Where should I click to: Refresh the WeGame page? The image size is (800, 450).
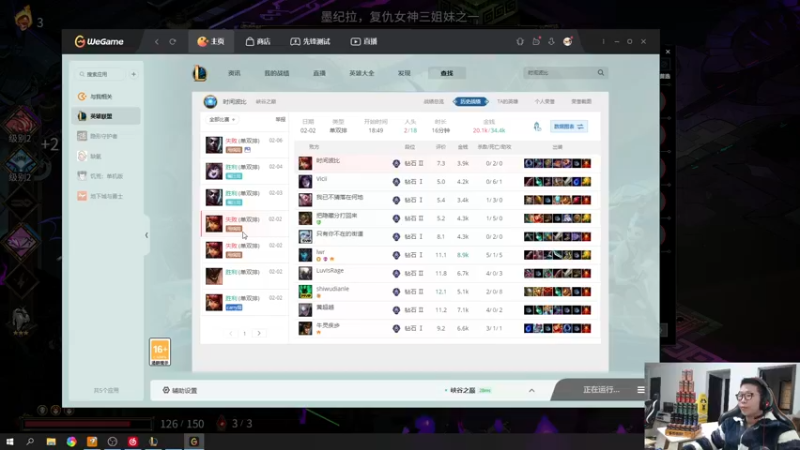click(172, 42)
